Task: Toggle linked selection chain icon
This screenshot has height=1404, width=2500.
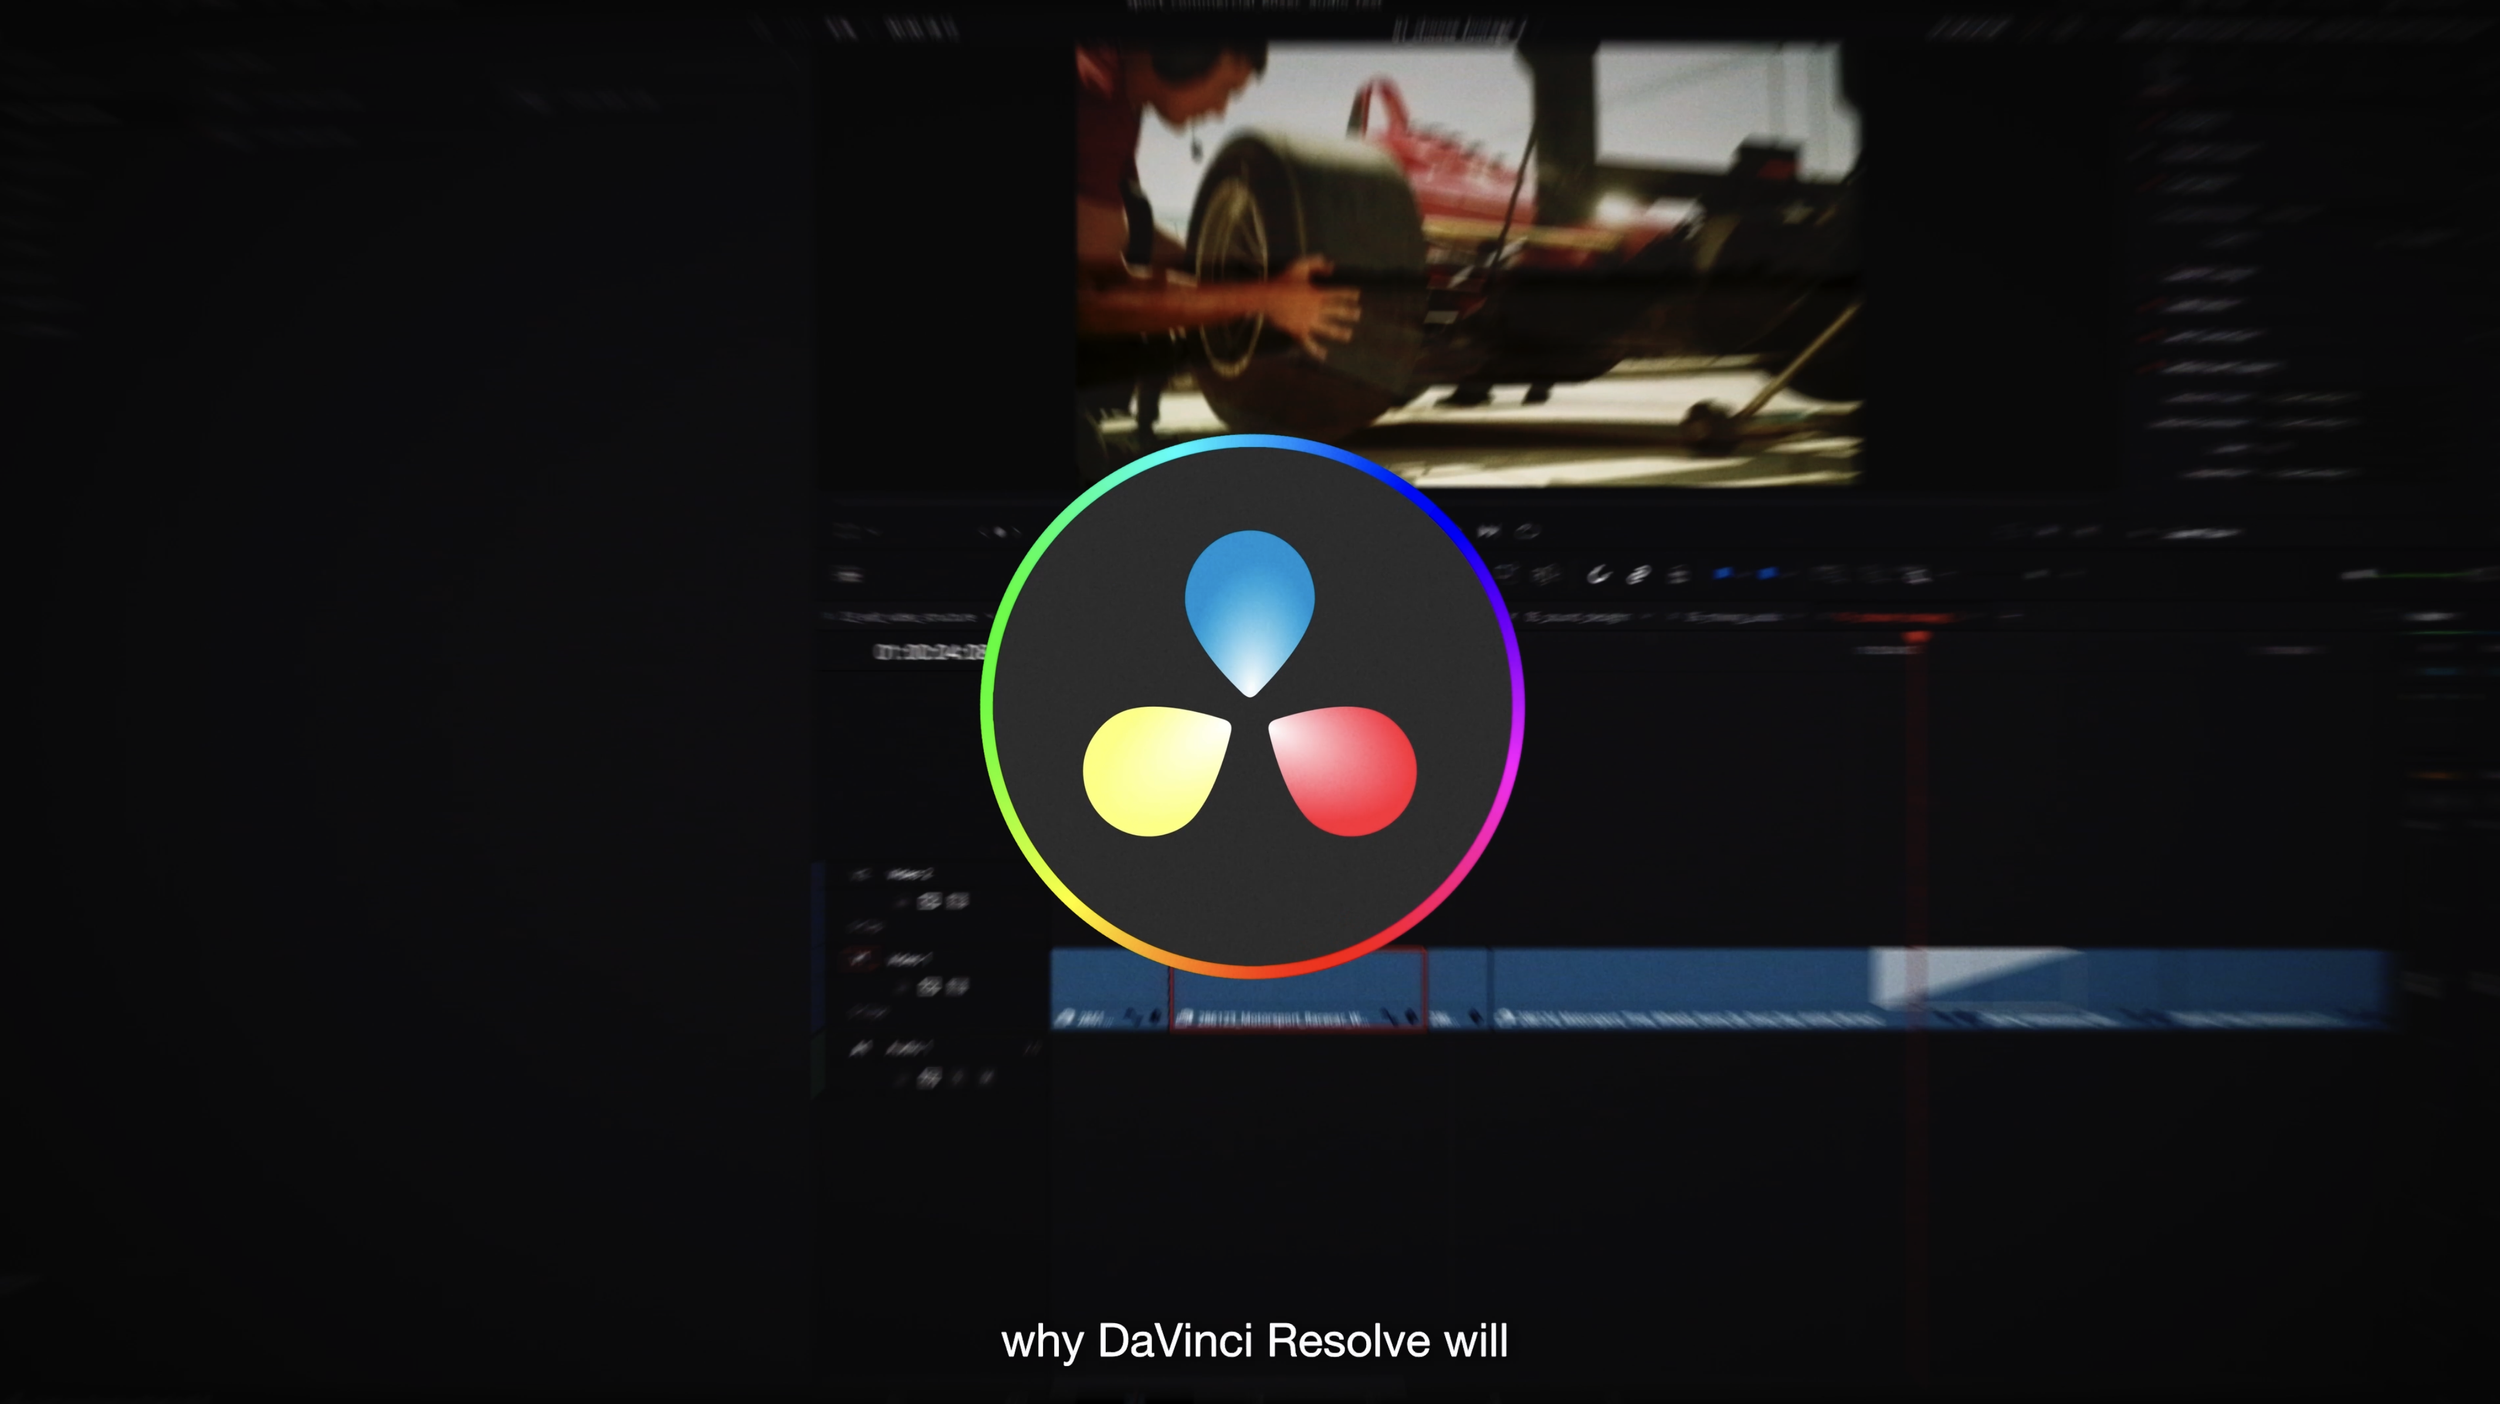Action: pos(1638,574)
